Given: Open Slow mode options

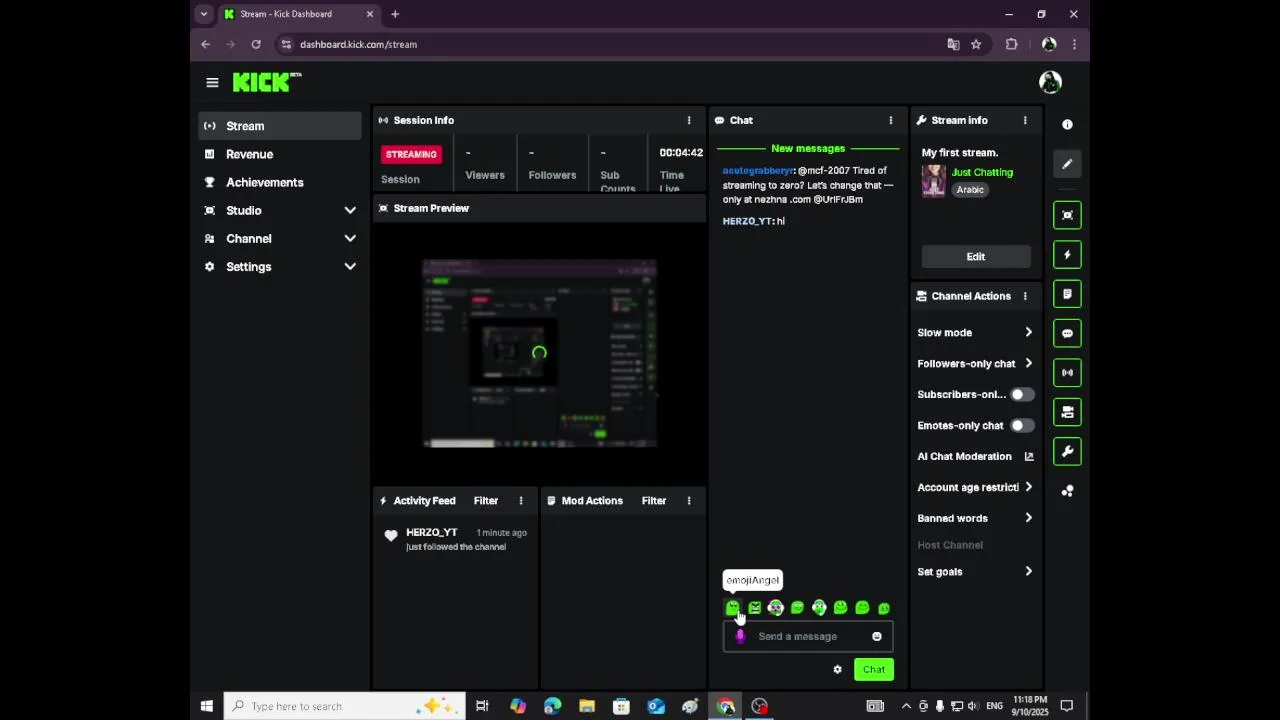Looking at the screenshot, I should (x=975, y=333).
